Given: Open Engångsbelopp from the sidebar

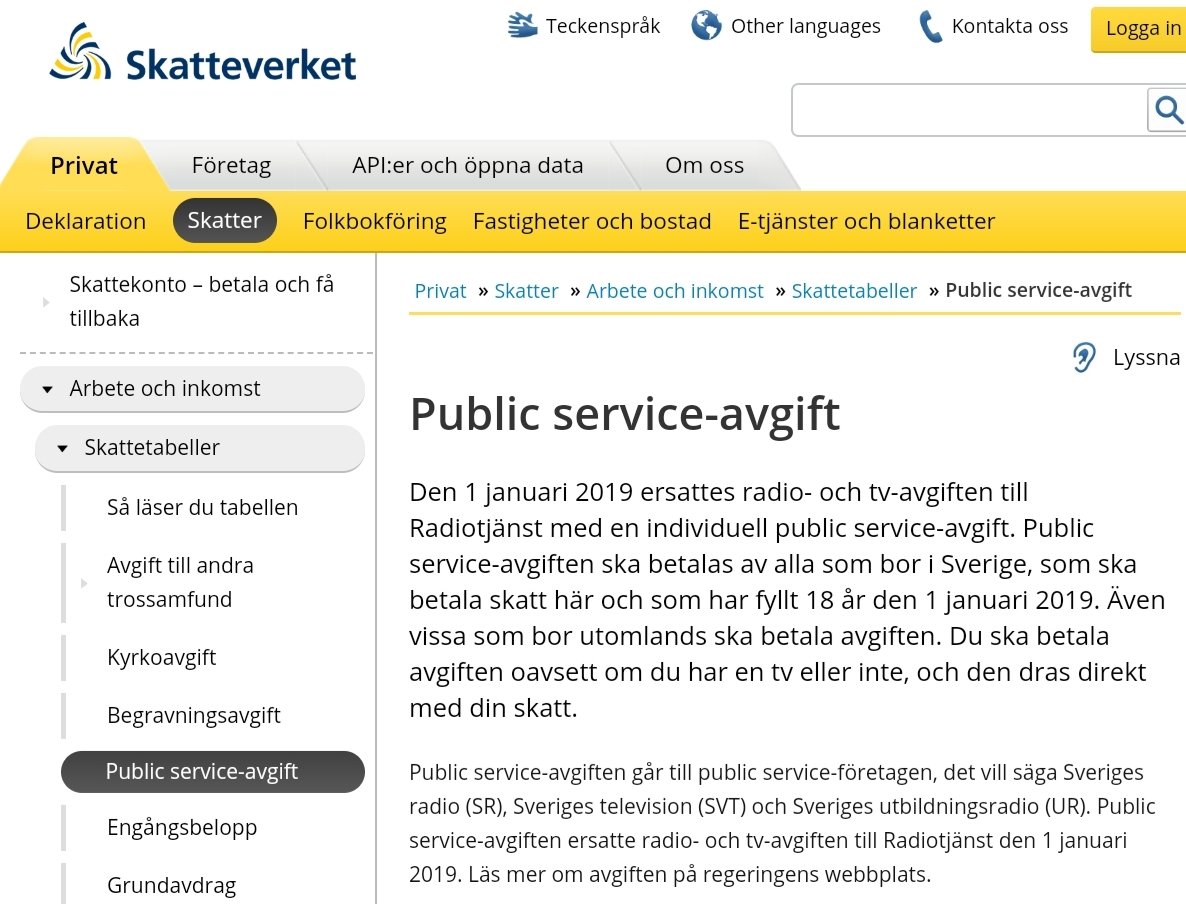Looking at the screenshot, I should click(x=182, y=827).
